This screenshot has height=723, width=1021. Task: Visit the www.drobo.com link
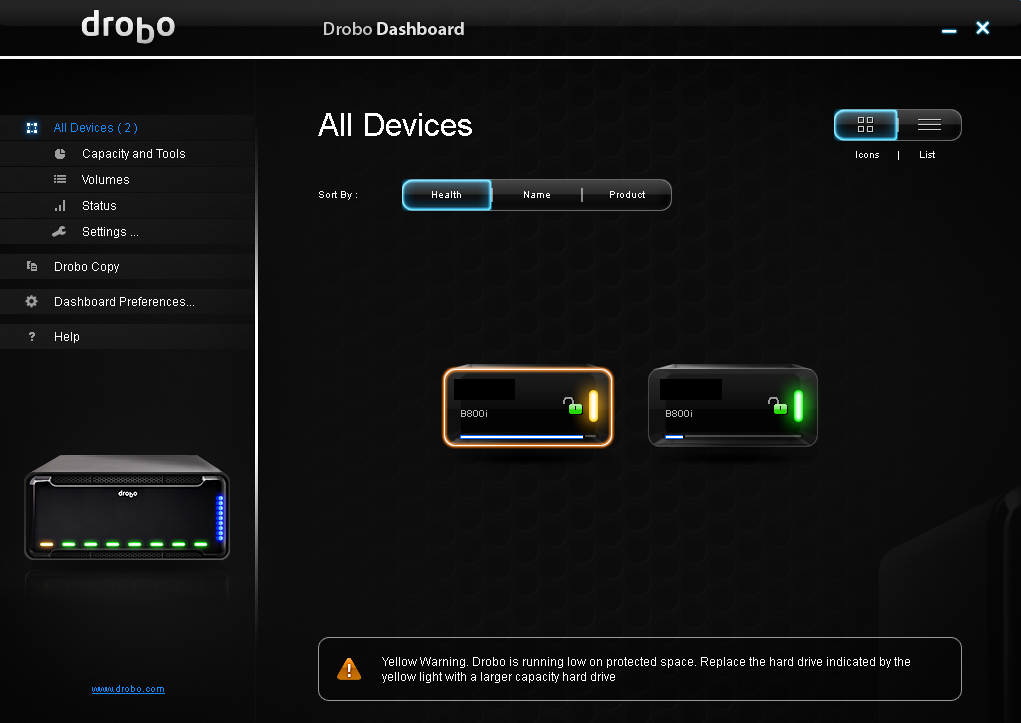(x=128, y=689)
